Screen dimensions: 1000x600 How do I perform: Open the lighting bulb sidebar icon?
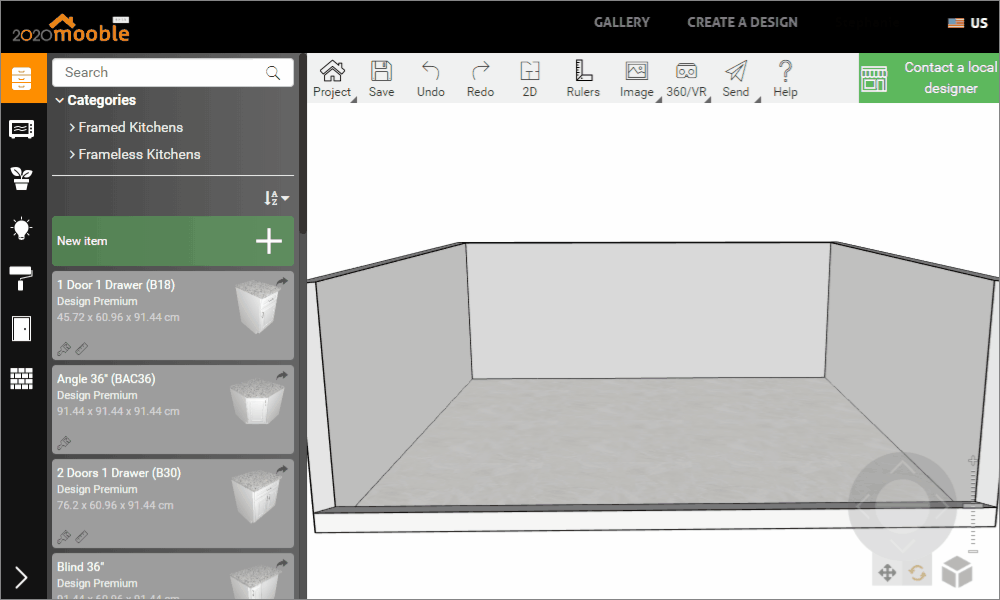[22, 228]
